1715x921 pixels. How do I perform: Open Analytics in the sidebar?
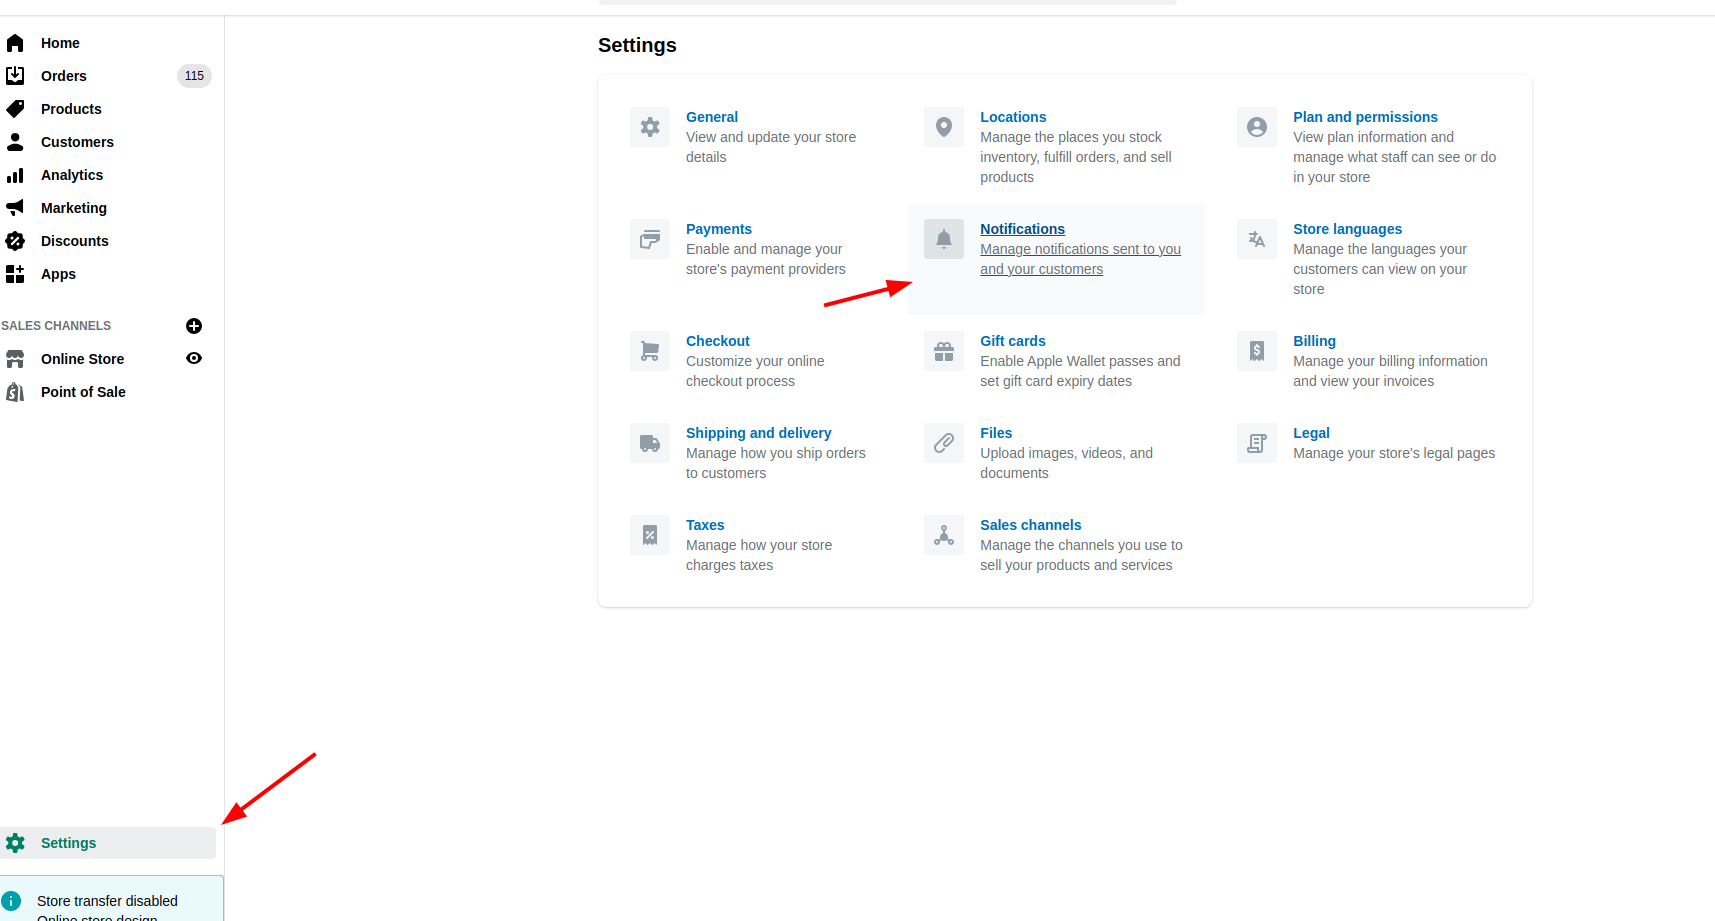point(72,175)
